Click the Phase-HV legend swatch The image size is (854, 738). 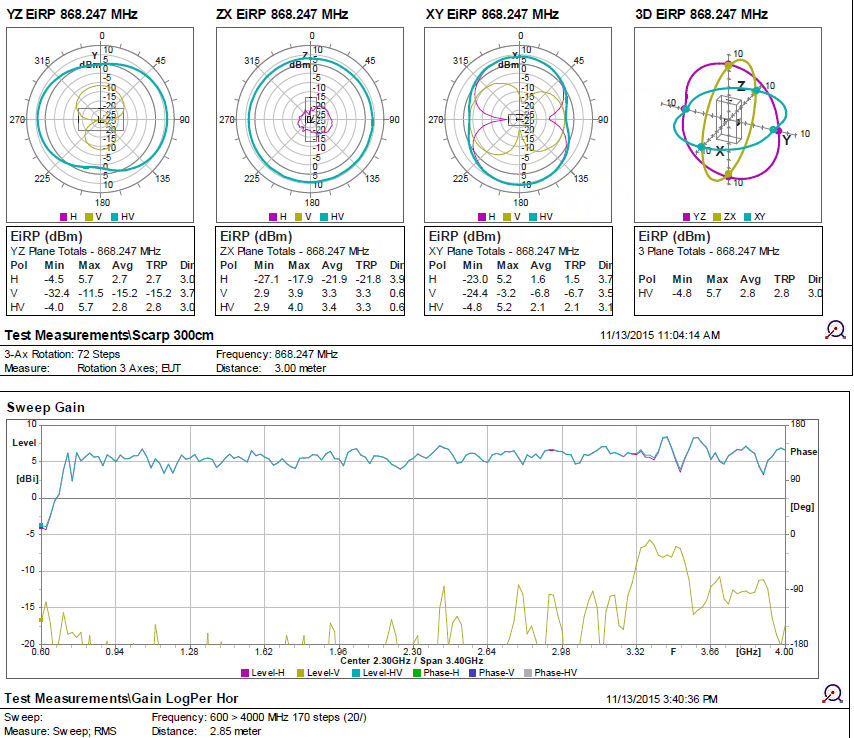coord(528,673)
